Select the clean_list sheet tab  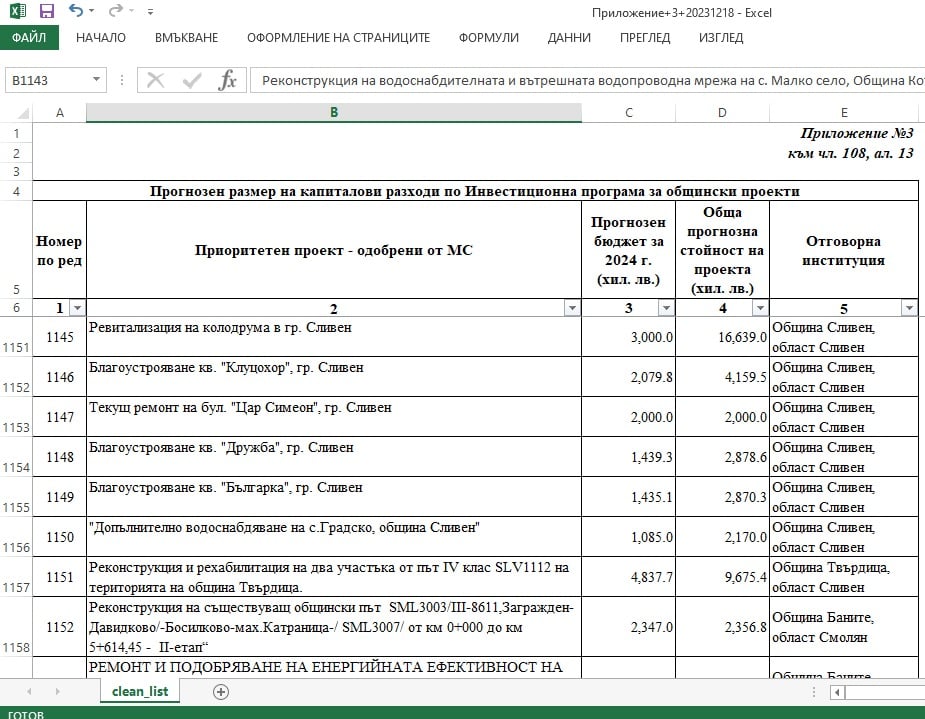(x=140, y=691)
